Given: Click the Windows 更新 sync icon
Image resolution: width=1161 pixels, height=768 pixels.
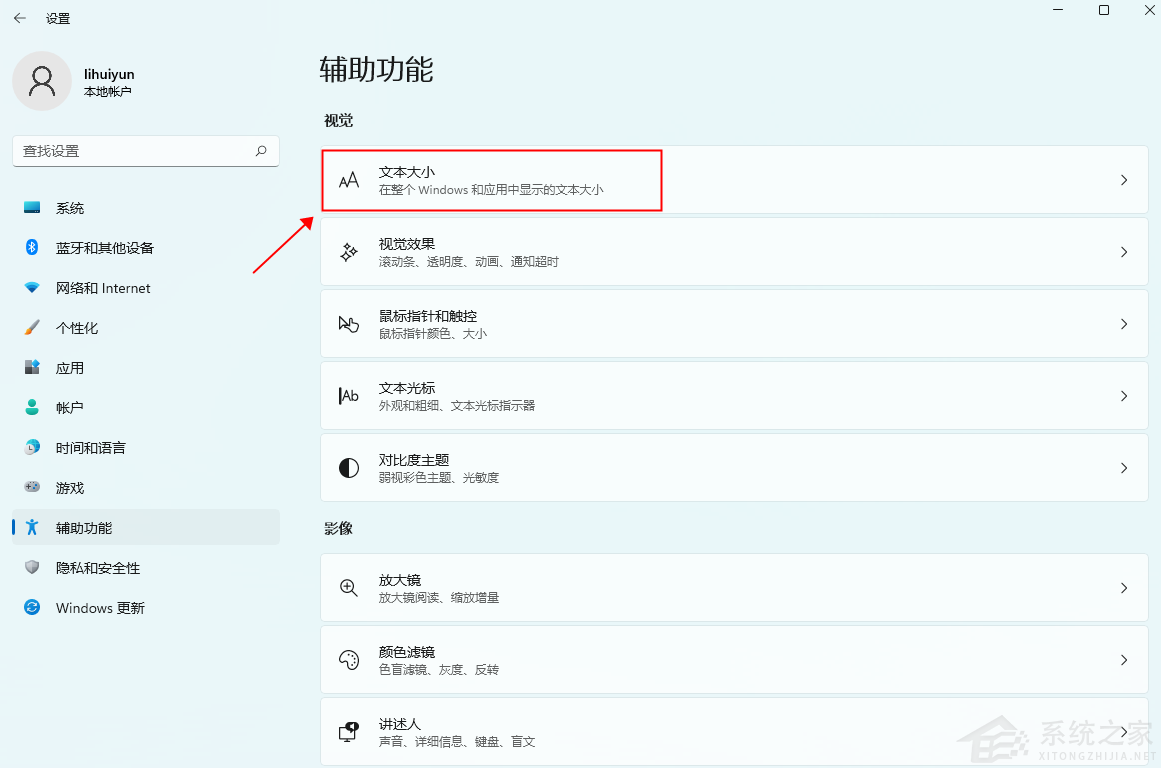Looking at the screenshot, I should (x=32, y=607).
